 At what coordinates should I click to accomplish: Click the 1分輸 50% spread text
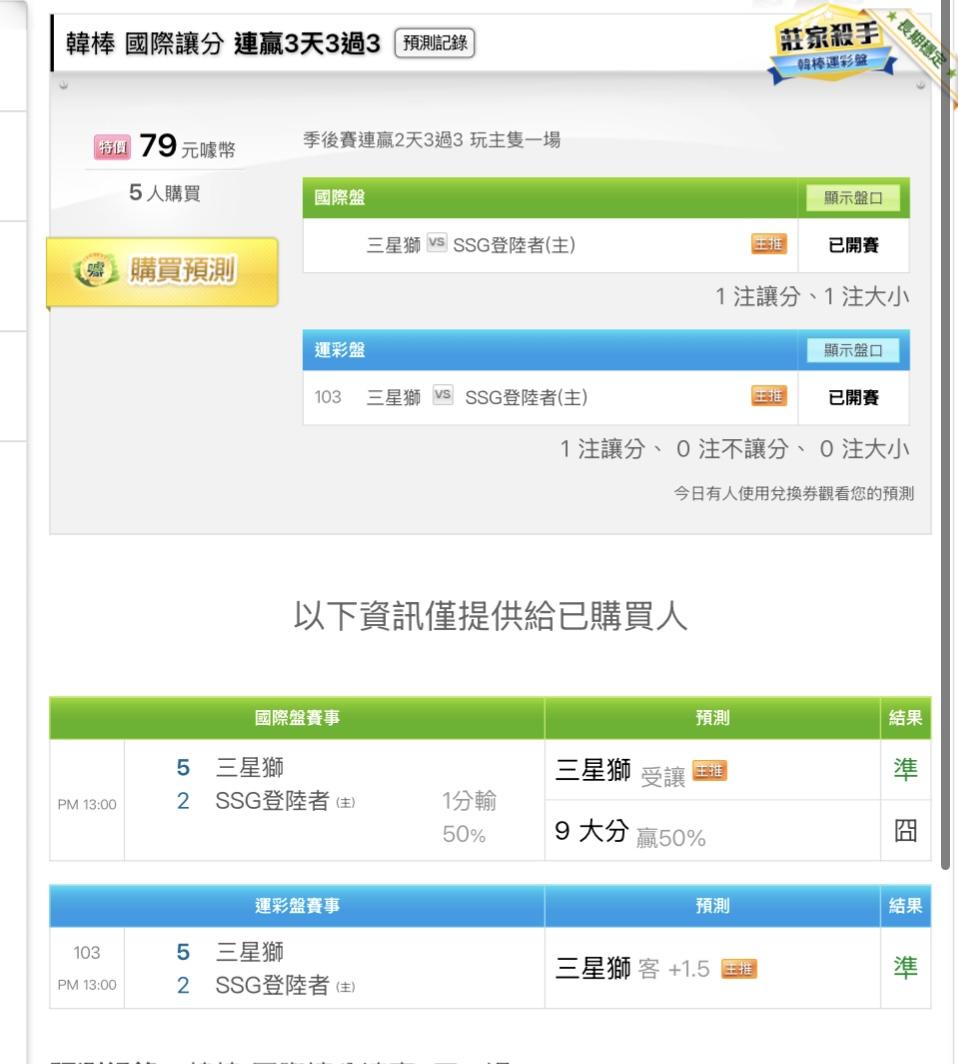pos(469,817)
